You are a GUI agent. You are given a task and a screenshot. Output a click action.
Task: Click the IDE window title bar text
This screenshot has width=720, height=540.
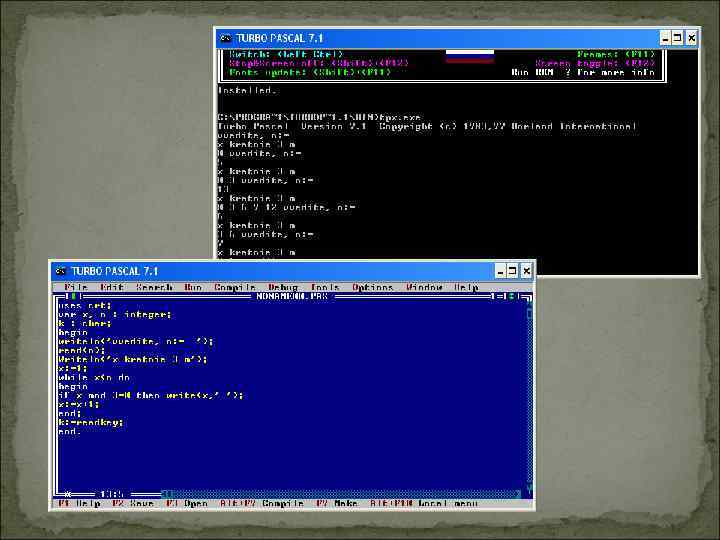coord(114,271)
